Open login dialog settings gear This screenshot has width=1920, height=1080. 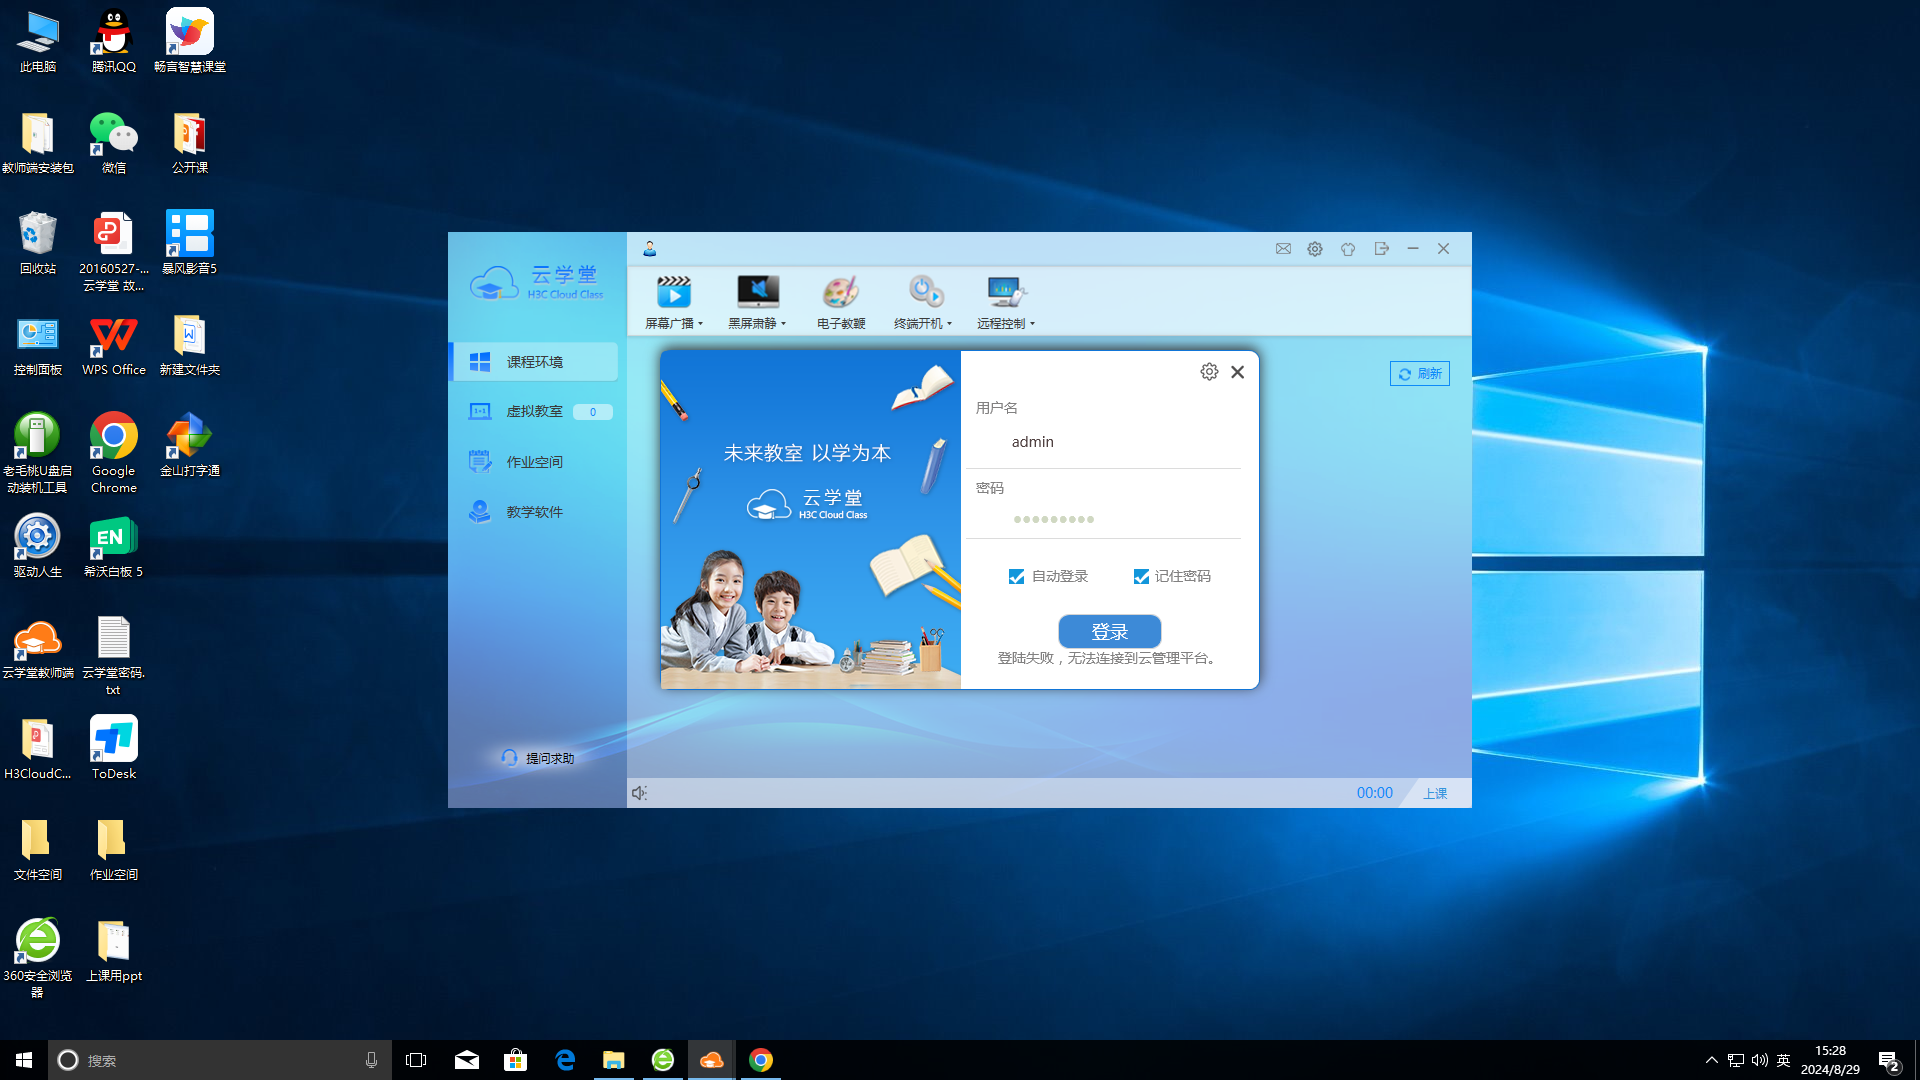1209,372
